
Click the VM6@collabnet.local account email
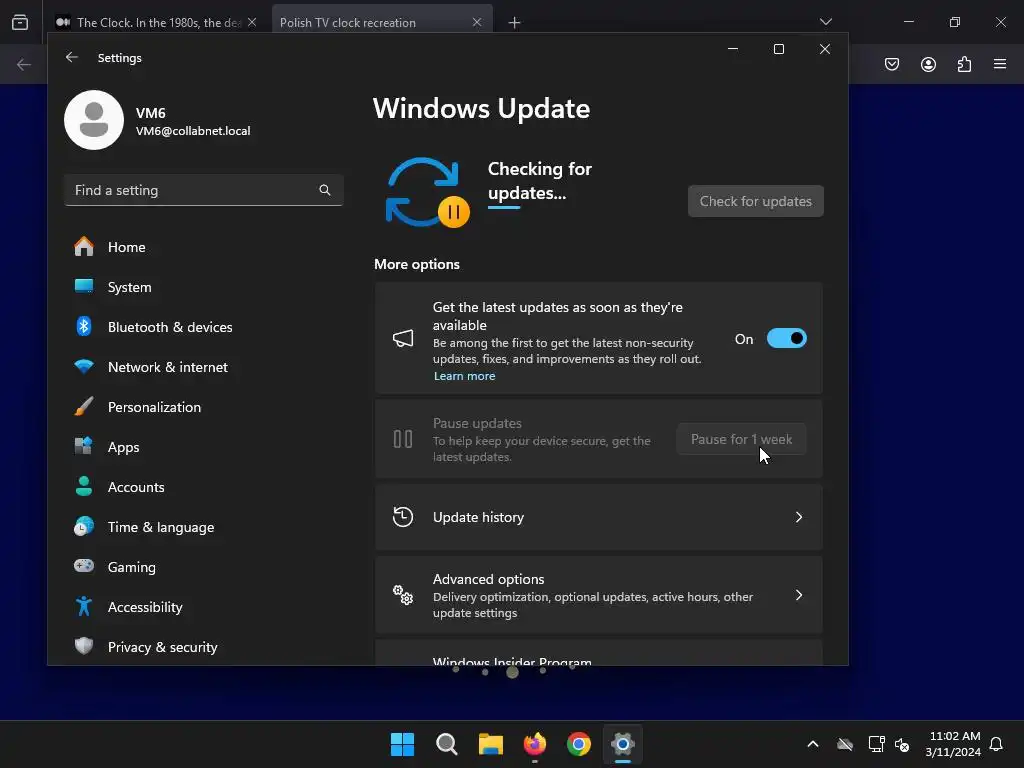193,131
